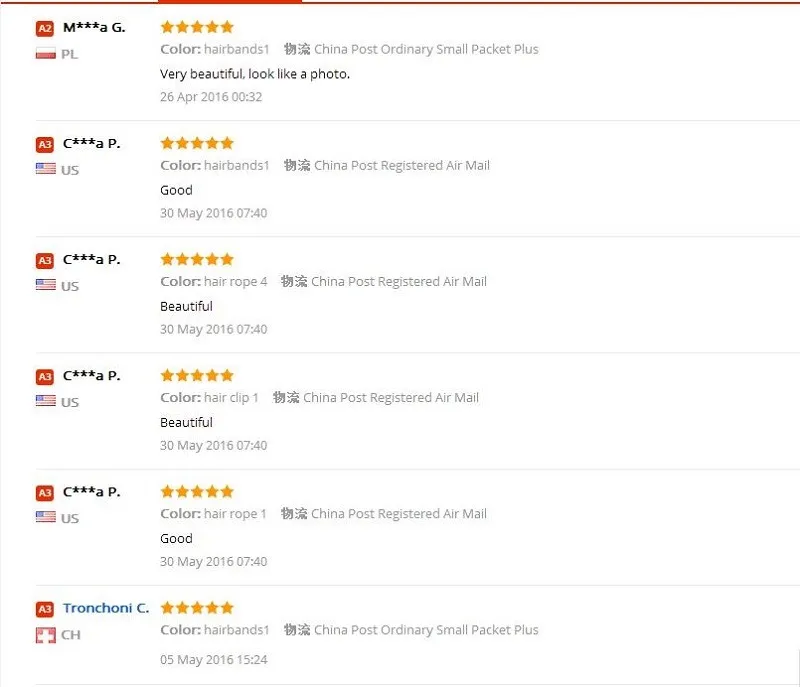
Task: Click the A3 badge on the hair rope 1 review
Action: 45,493
